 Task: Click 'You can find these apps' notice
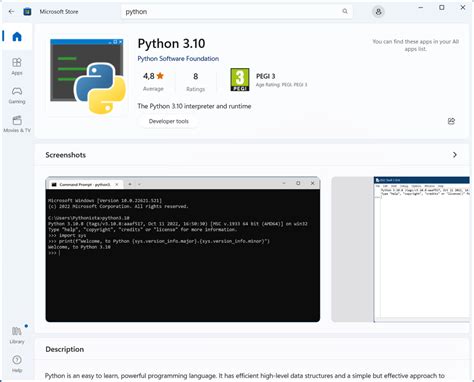pos(415,45)
